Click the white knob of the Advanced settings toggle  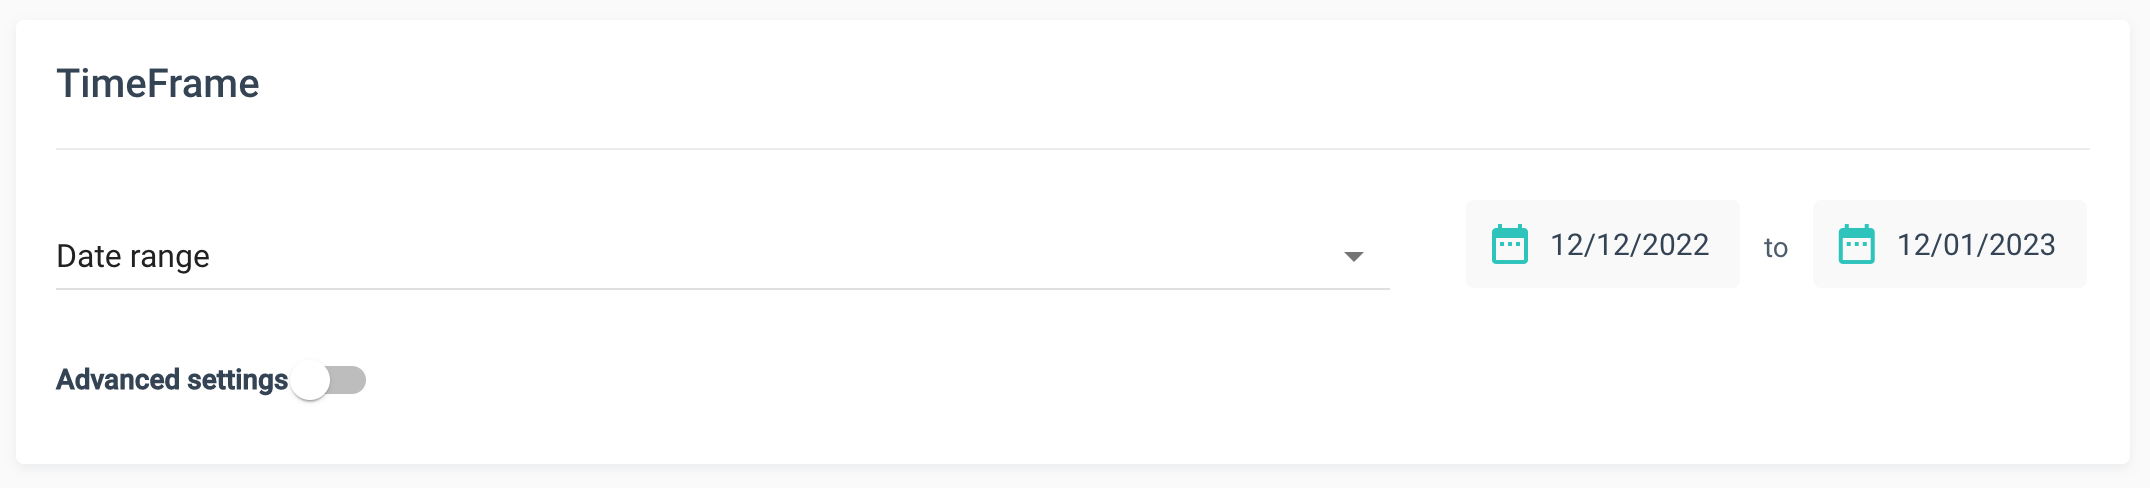(311, 380)
